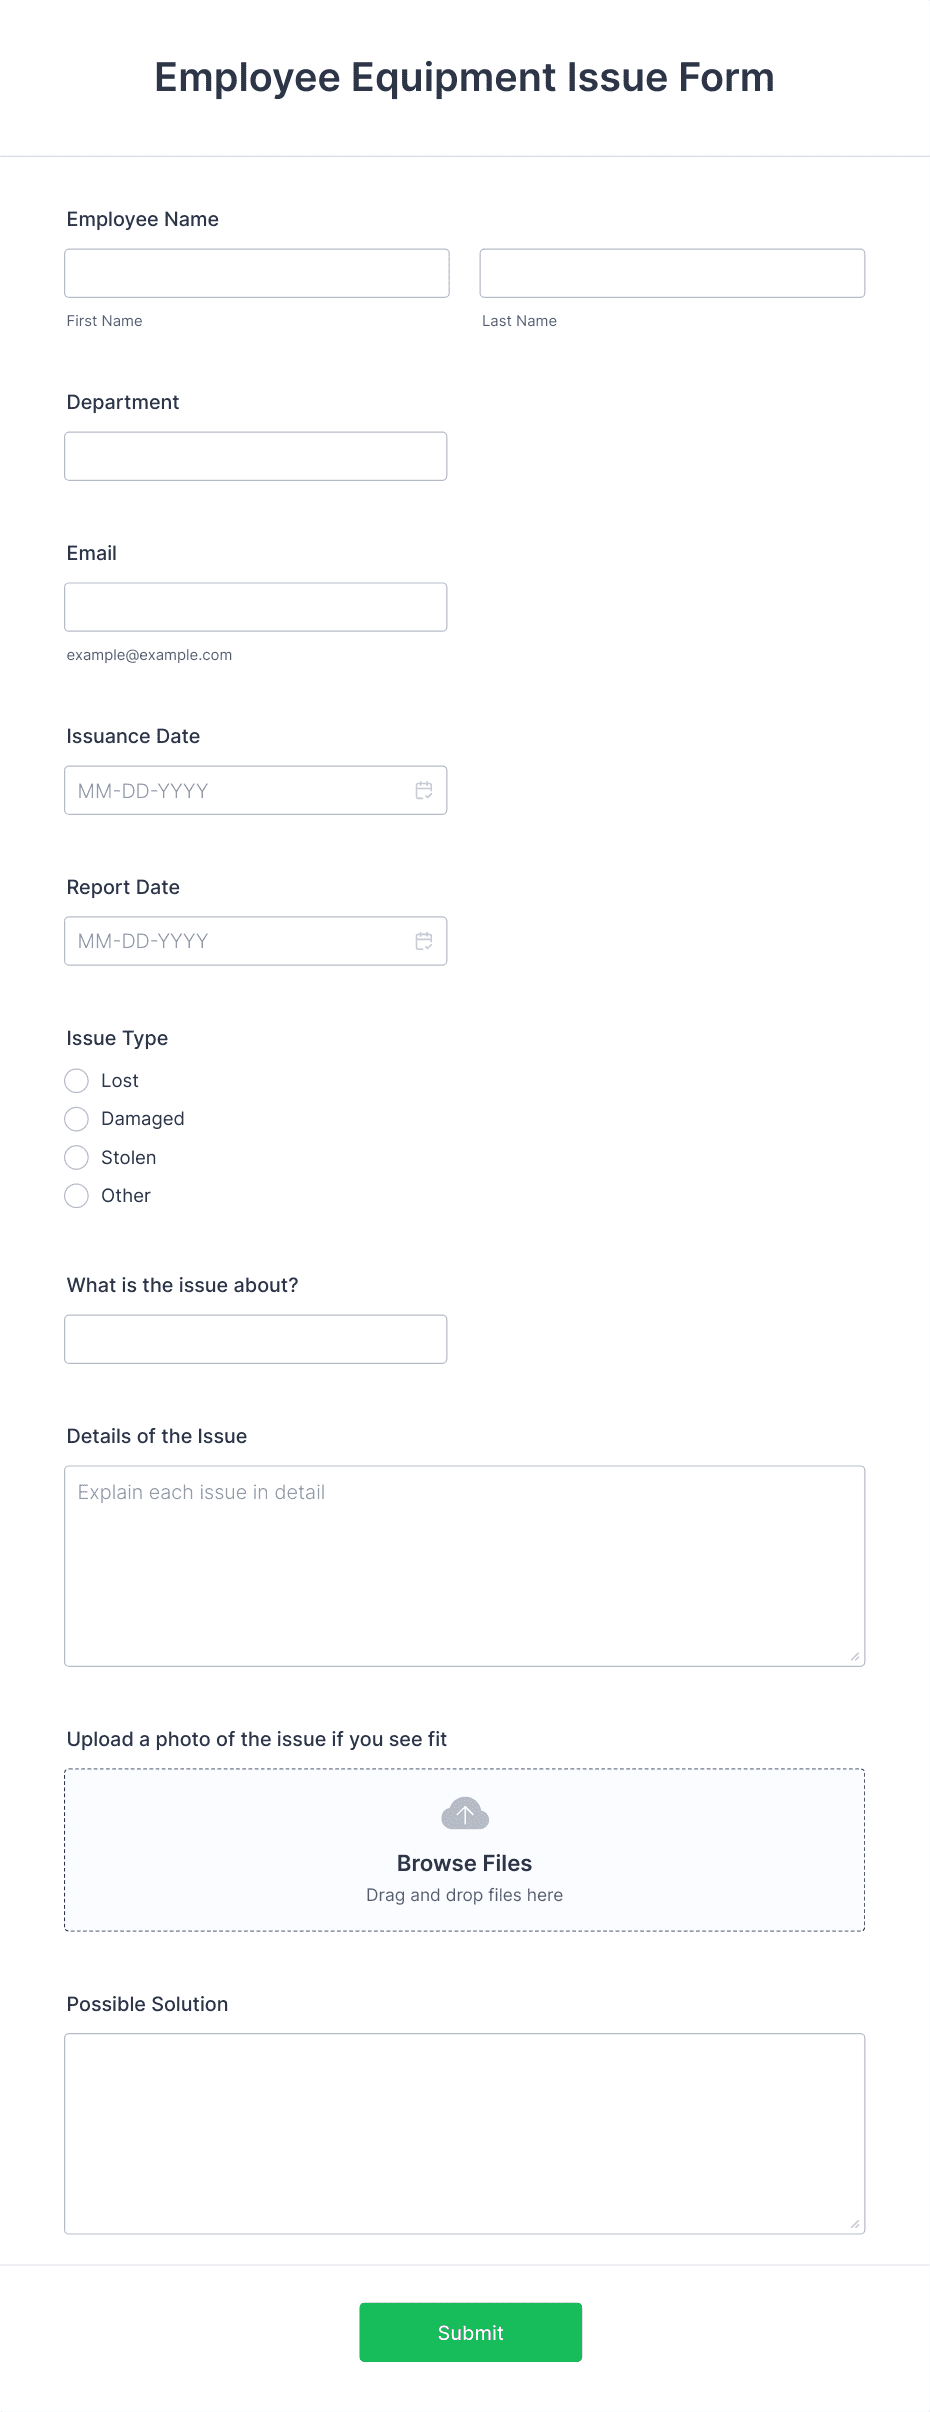The width and height of the screenshot is (930, 2412).
Task: Click the Last Name field
Action: tap(672, 272)
